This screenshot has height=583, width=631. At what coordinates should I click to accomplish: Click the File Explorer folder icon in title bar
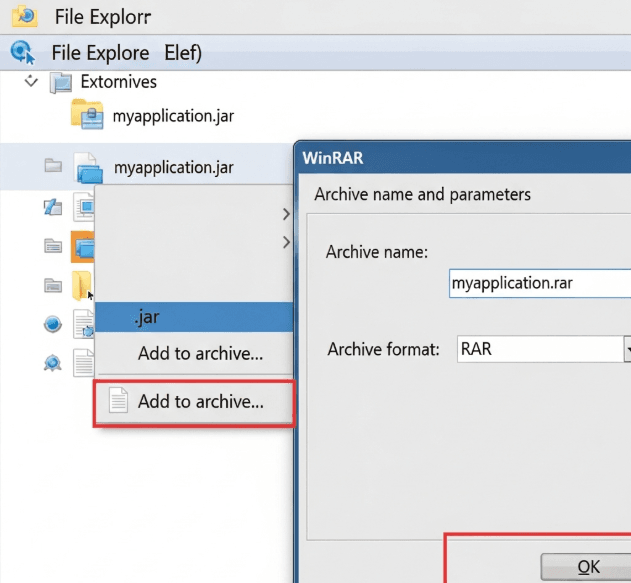pos(25,16)
